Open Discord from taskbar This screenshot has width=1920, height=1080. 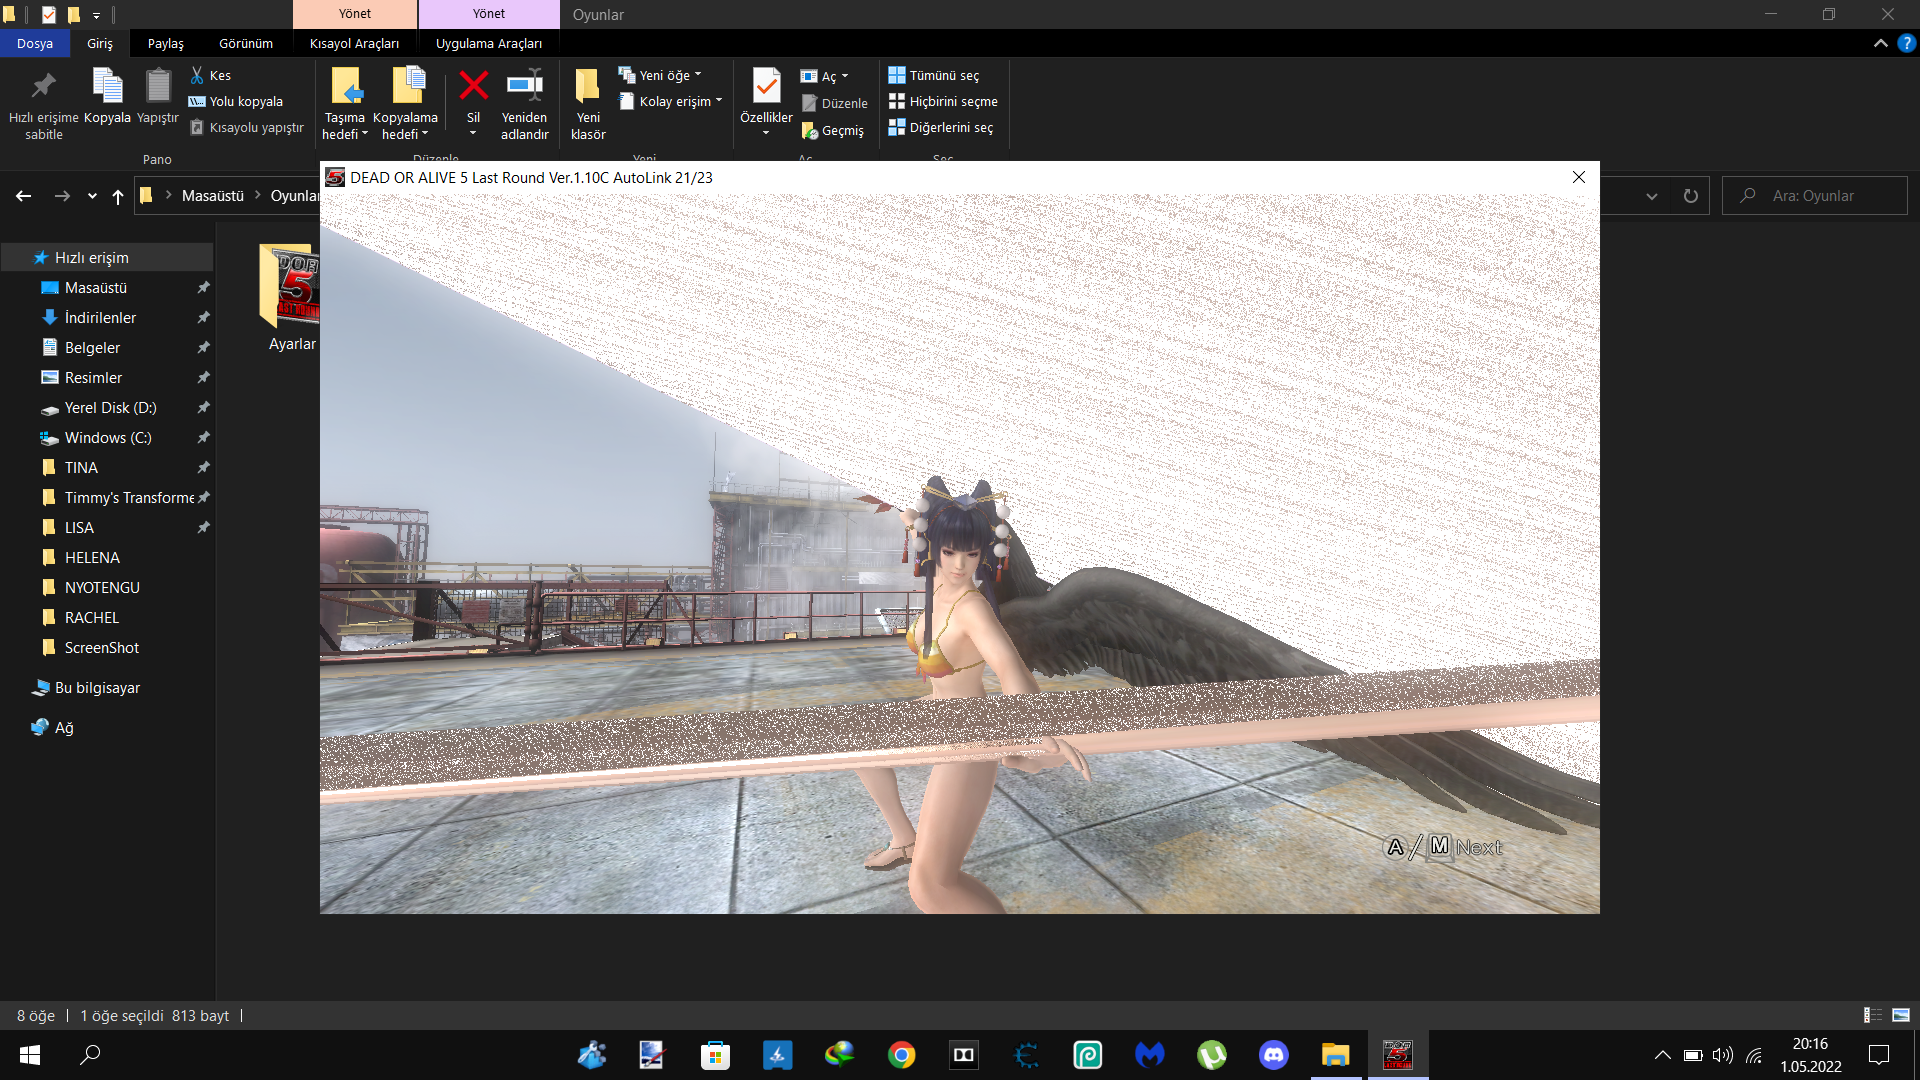[x=1274, y=1055]
